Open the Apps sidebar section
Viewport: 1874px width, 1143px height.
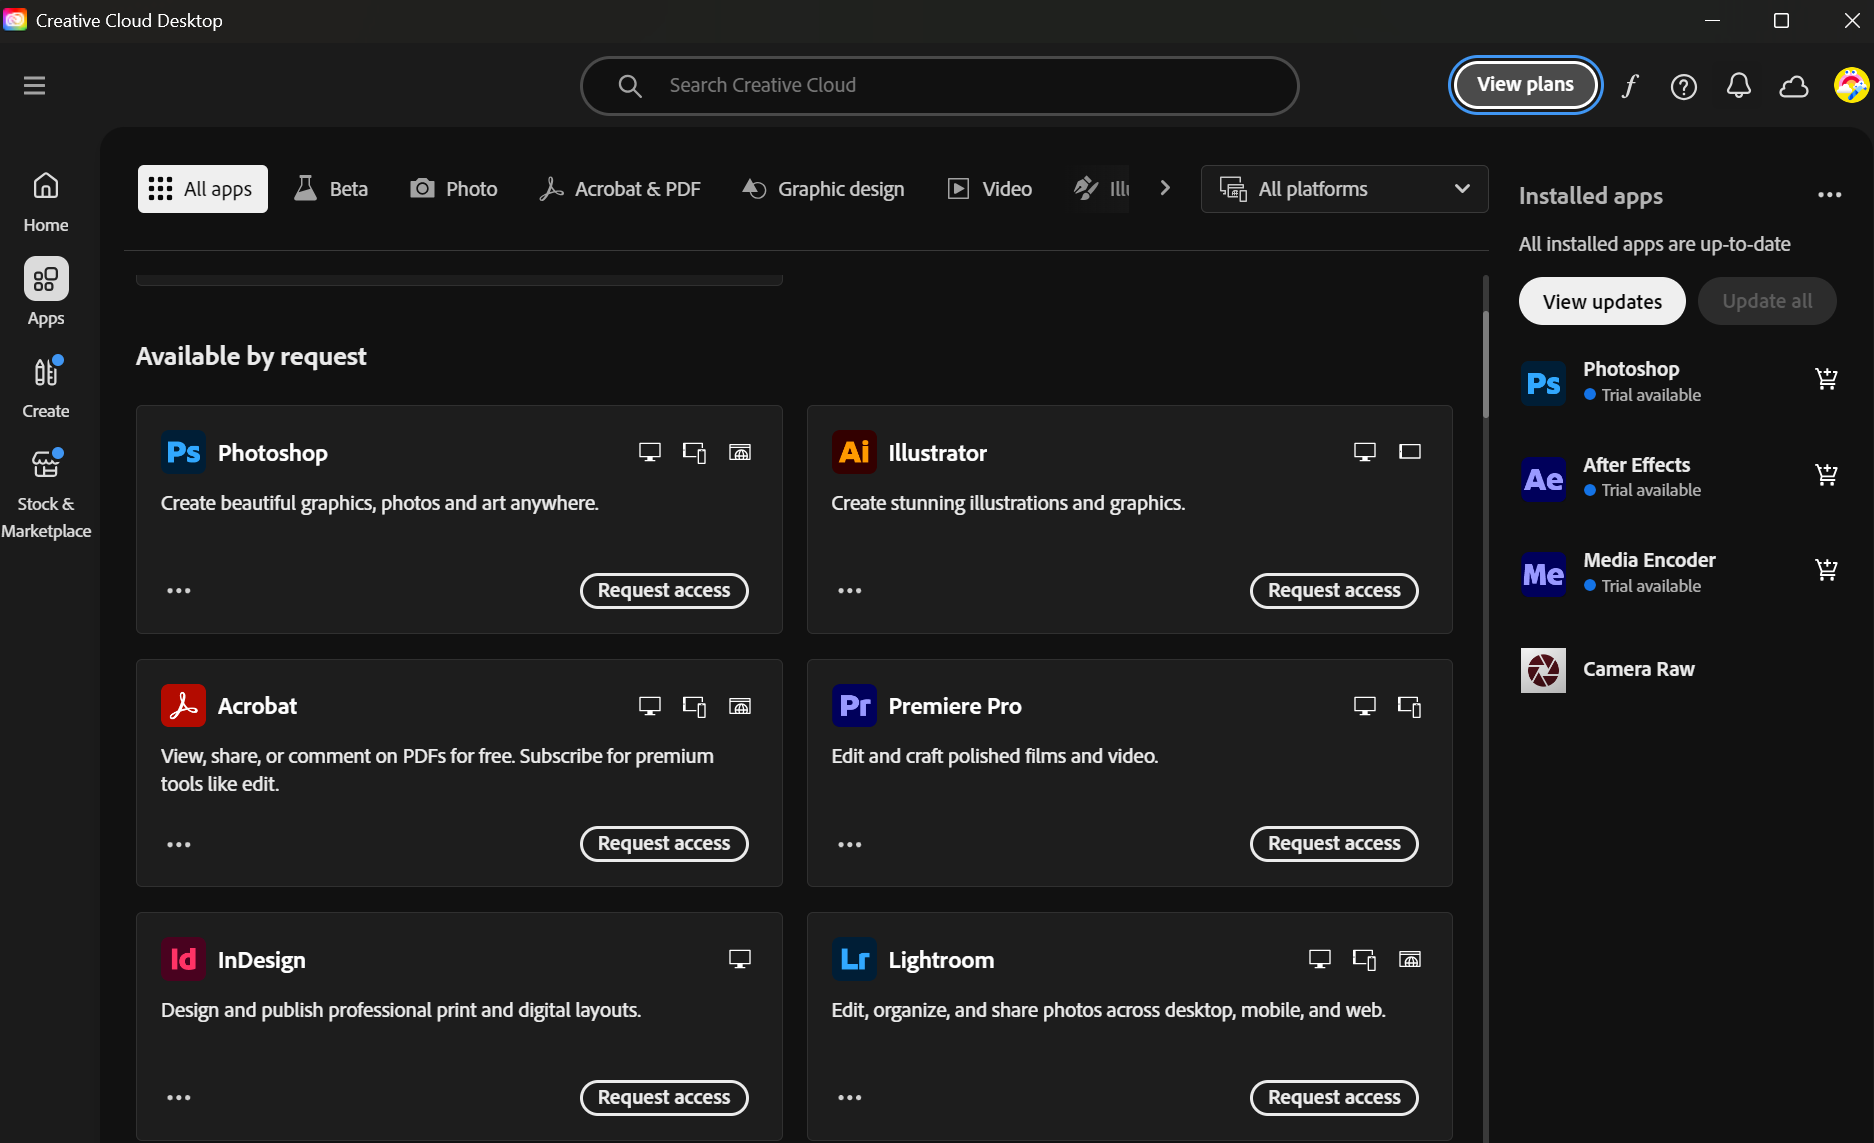click(x=46, y=293)
